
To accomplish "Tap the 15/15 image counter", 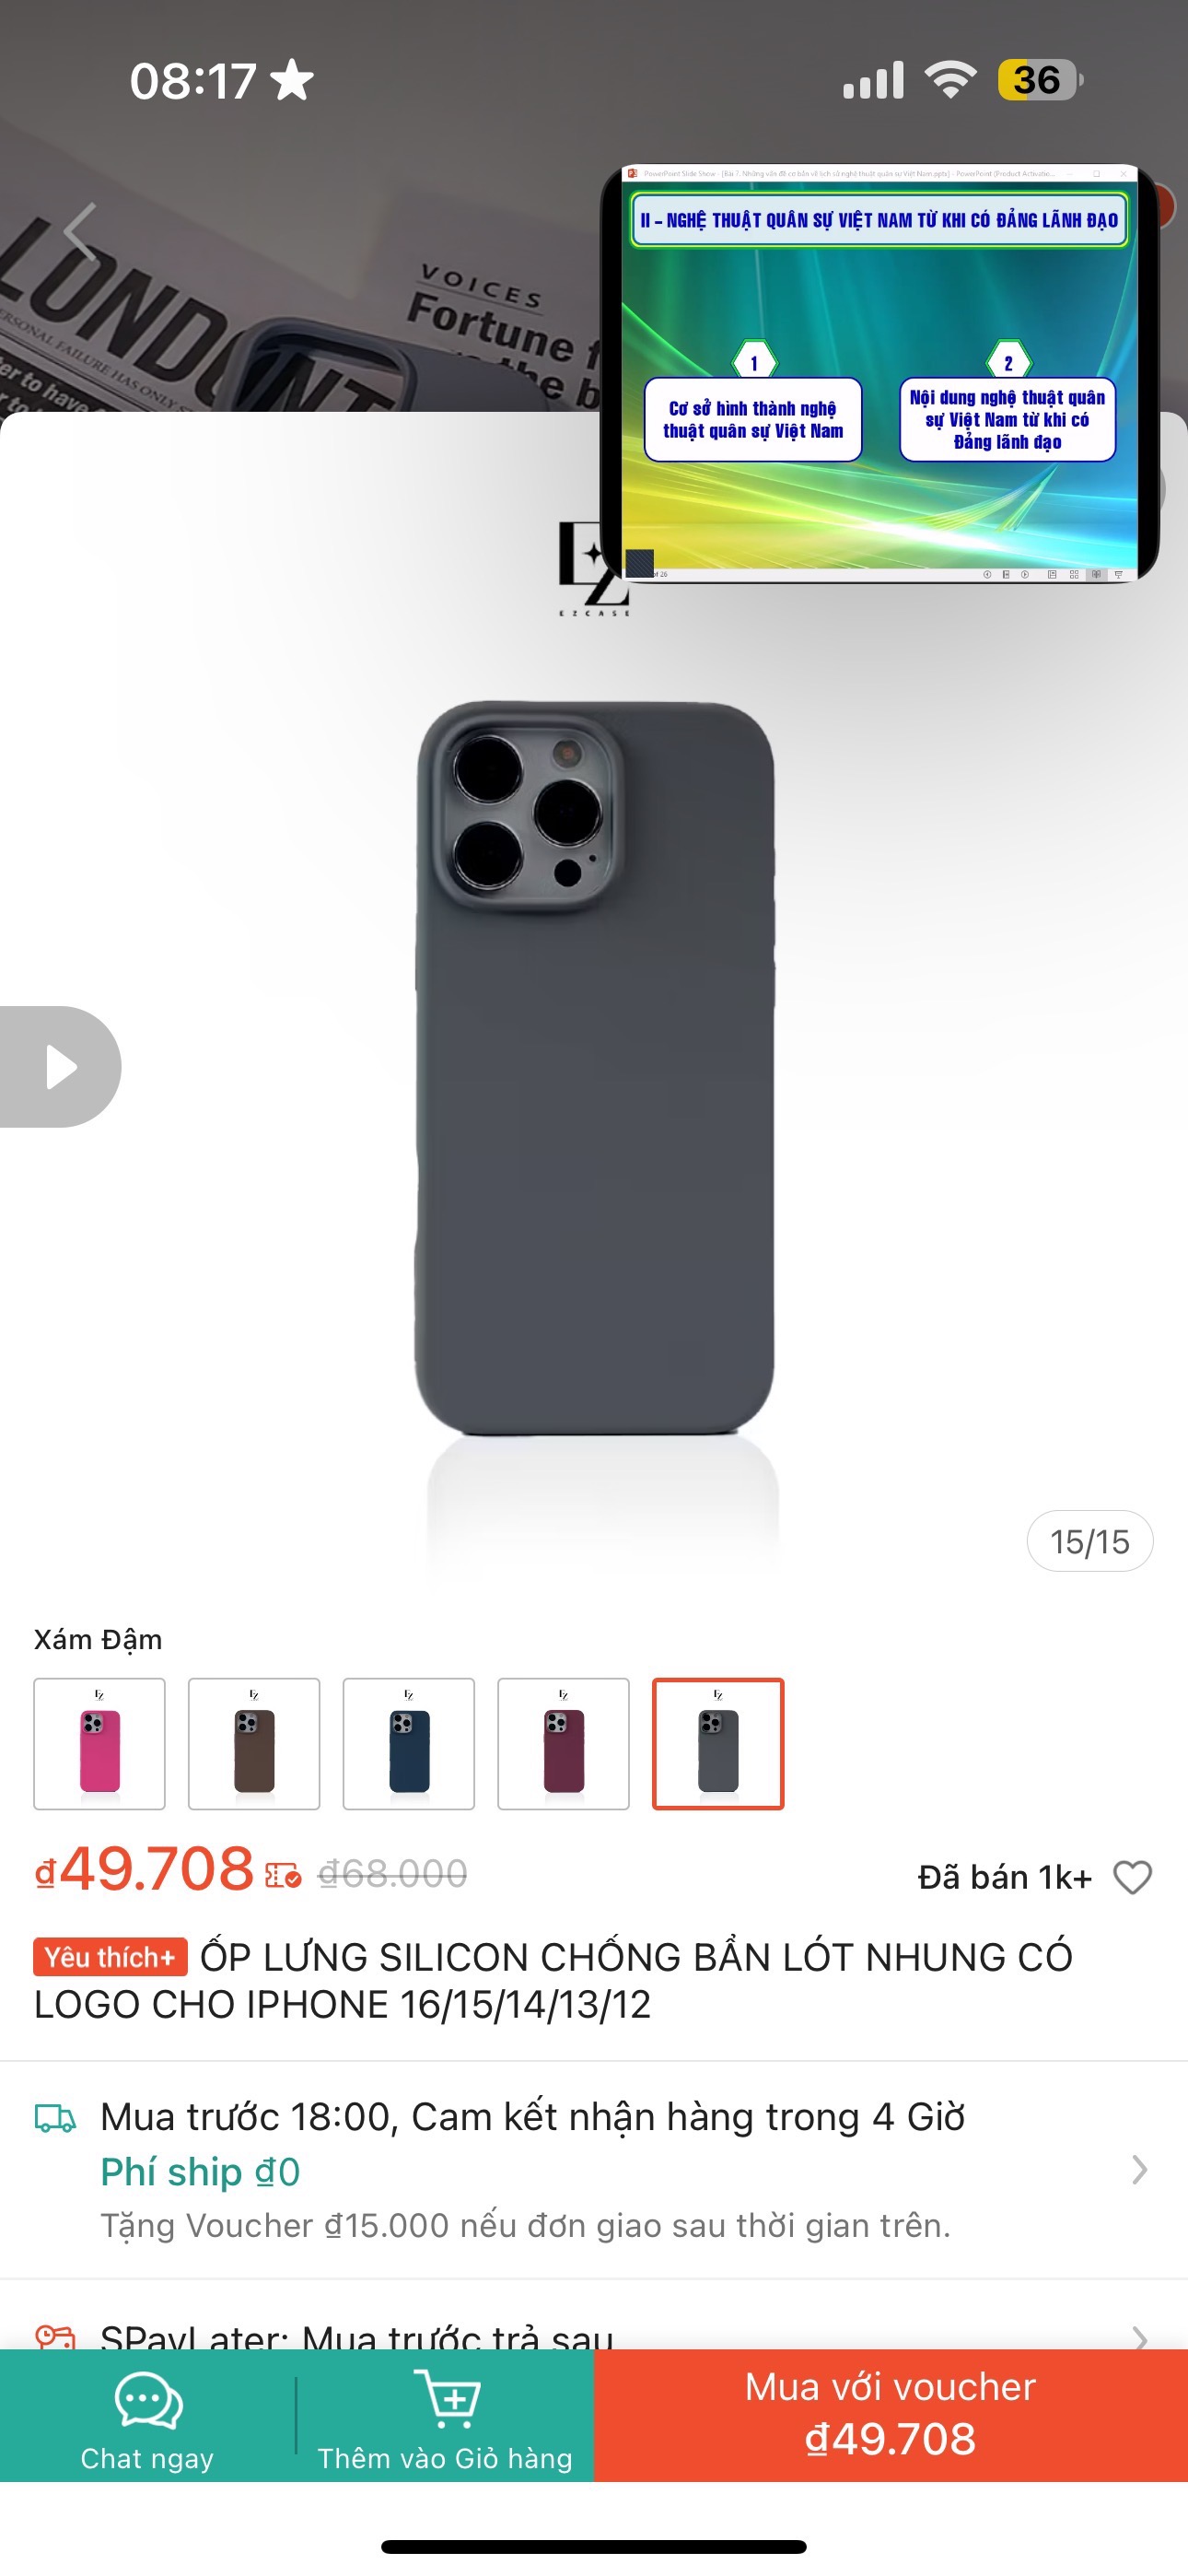I will 1089,1541.
